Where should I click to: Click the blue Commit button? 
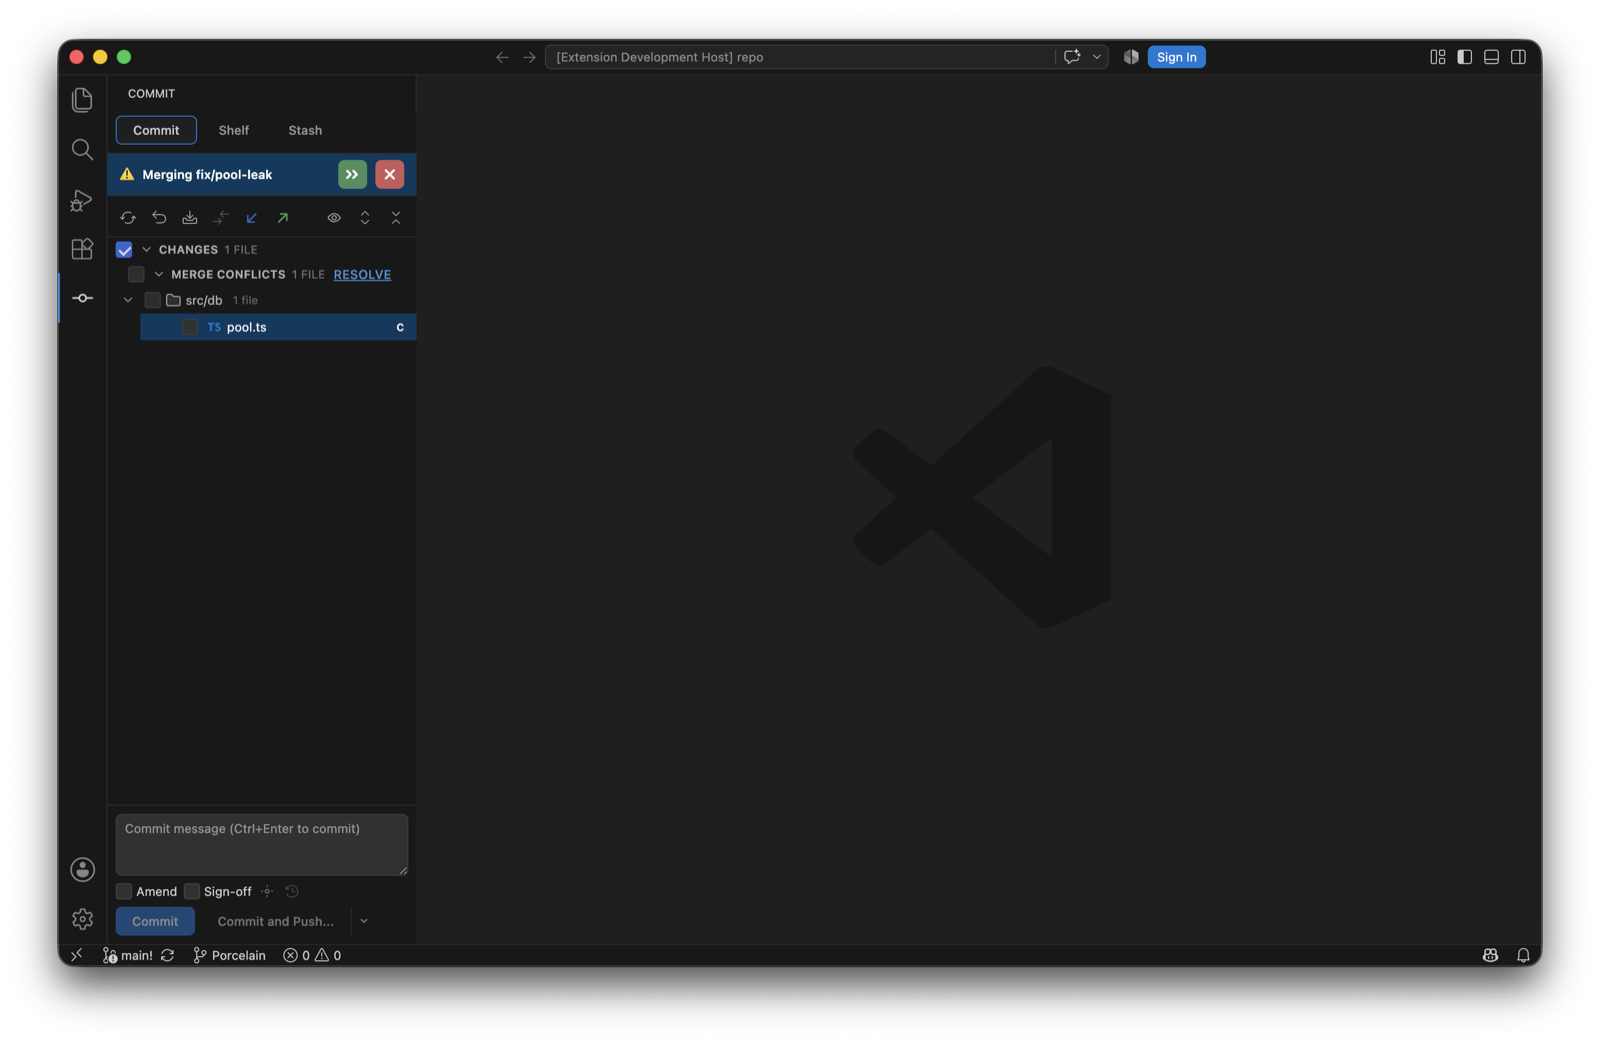pos(155,921)
